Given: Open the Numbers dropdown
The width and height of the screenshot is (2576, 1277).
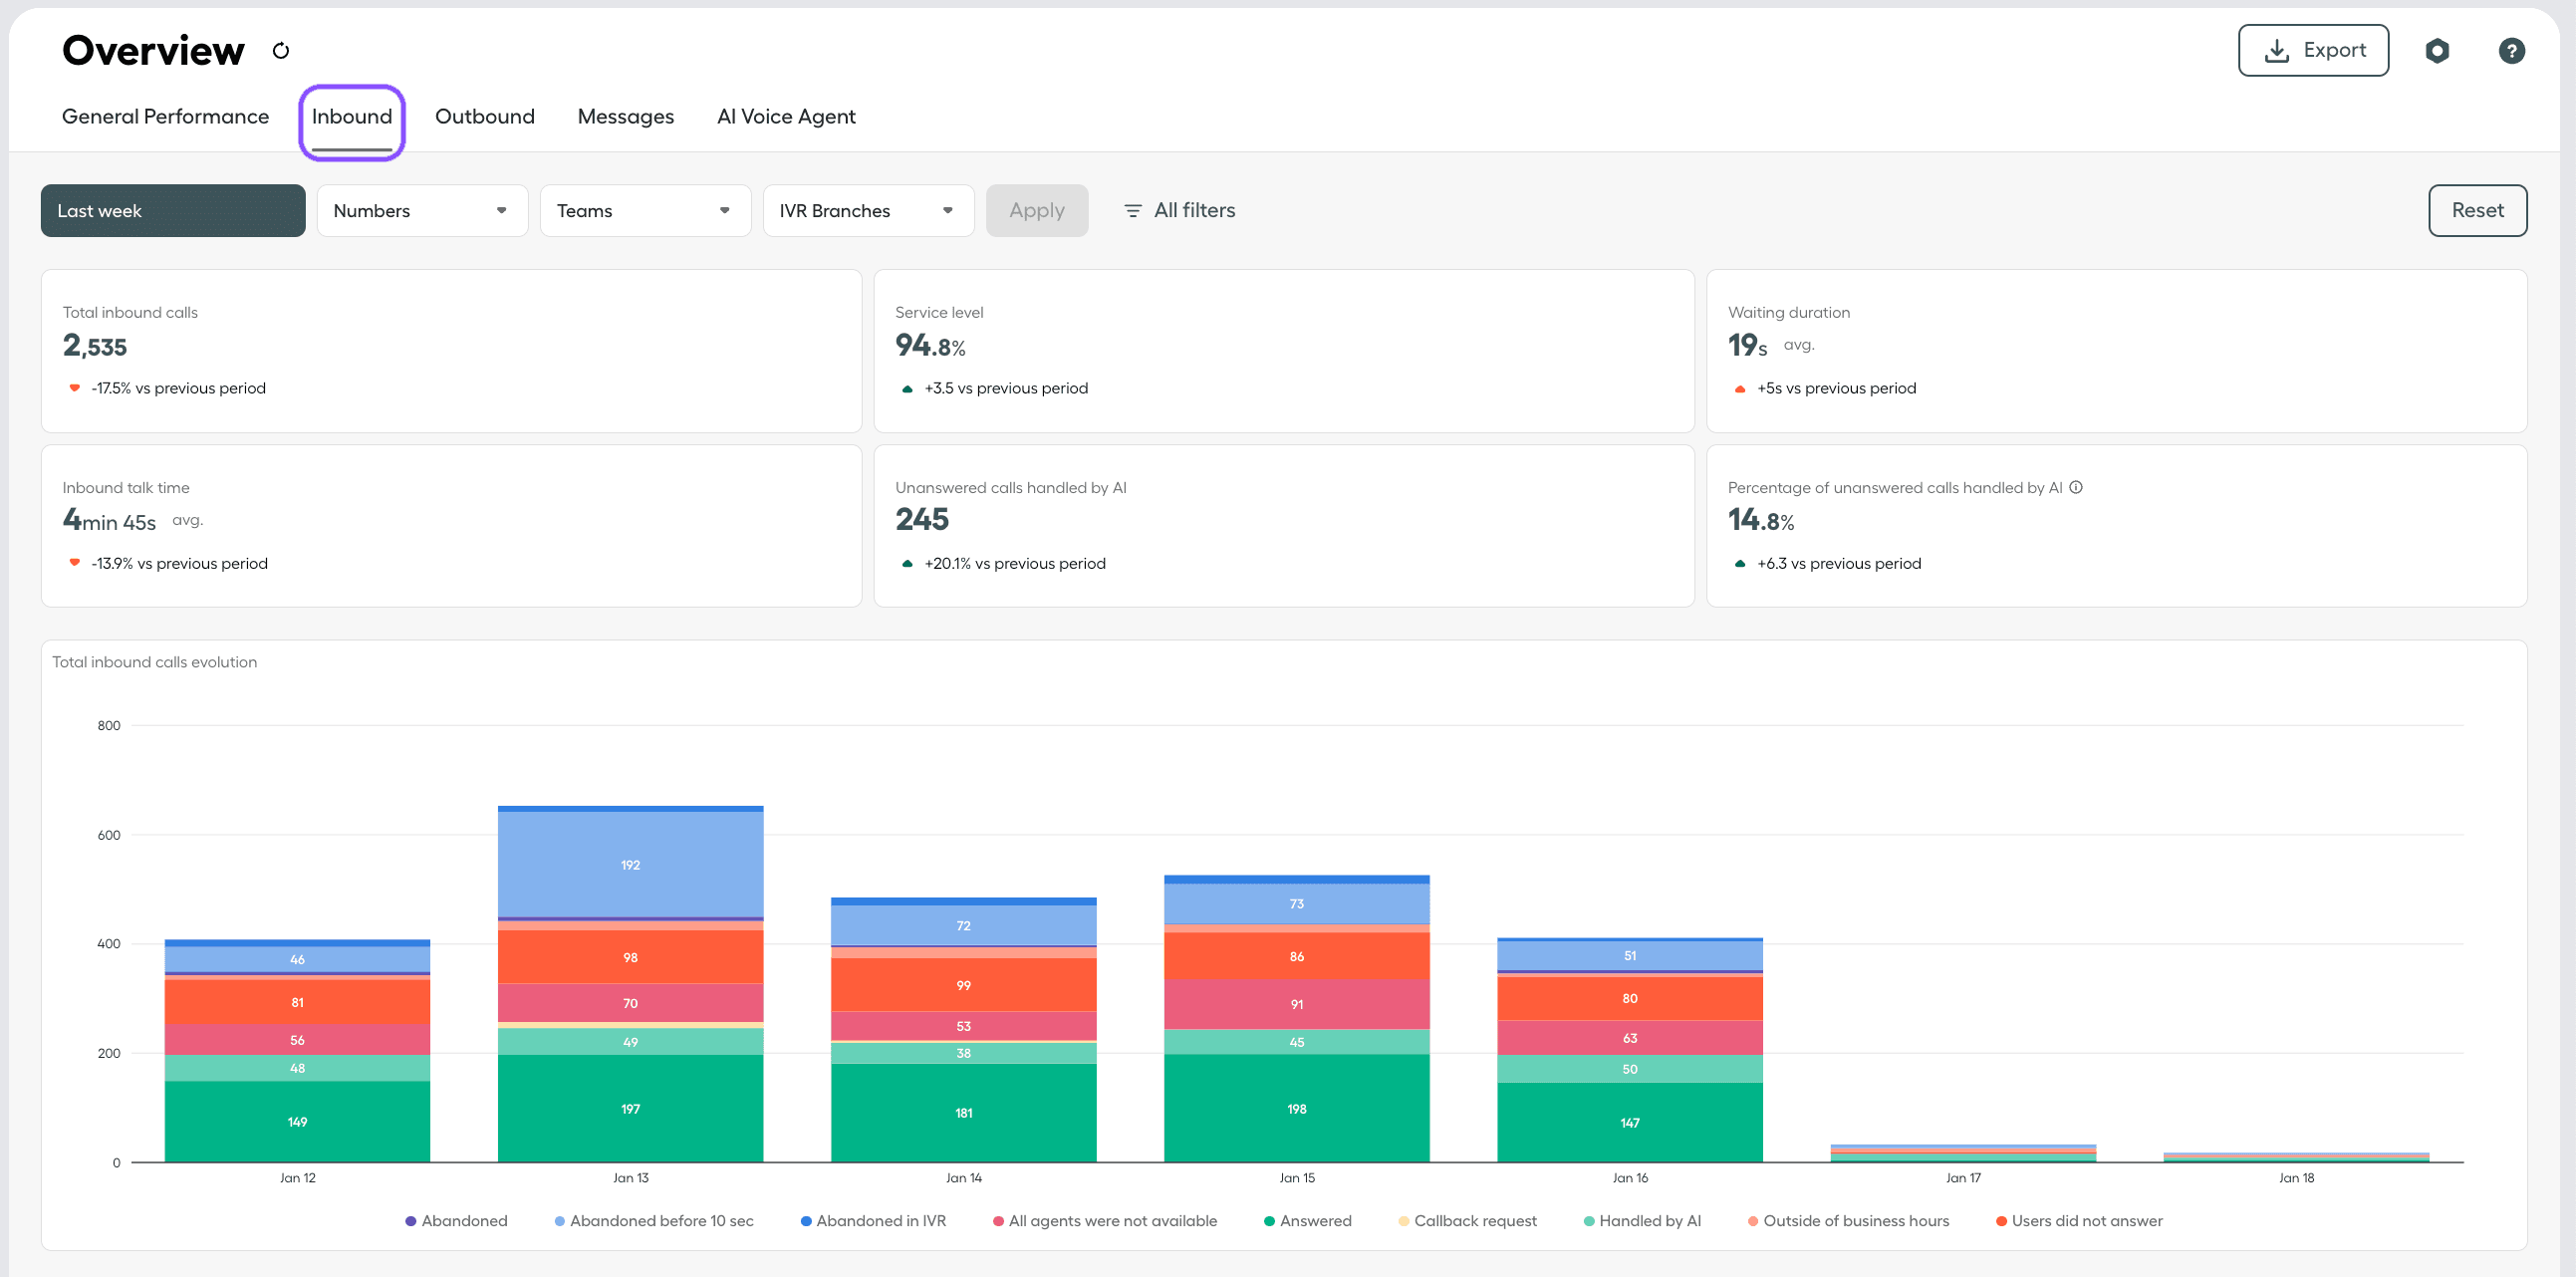Looking at the screenshot, I should click(421, 210).
